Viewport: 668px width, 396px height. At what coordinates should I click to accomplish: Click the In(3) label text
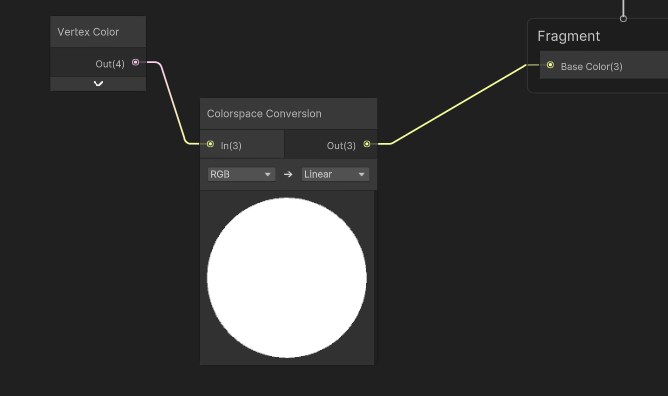(x=231, y=146)
